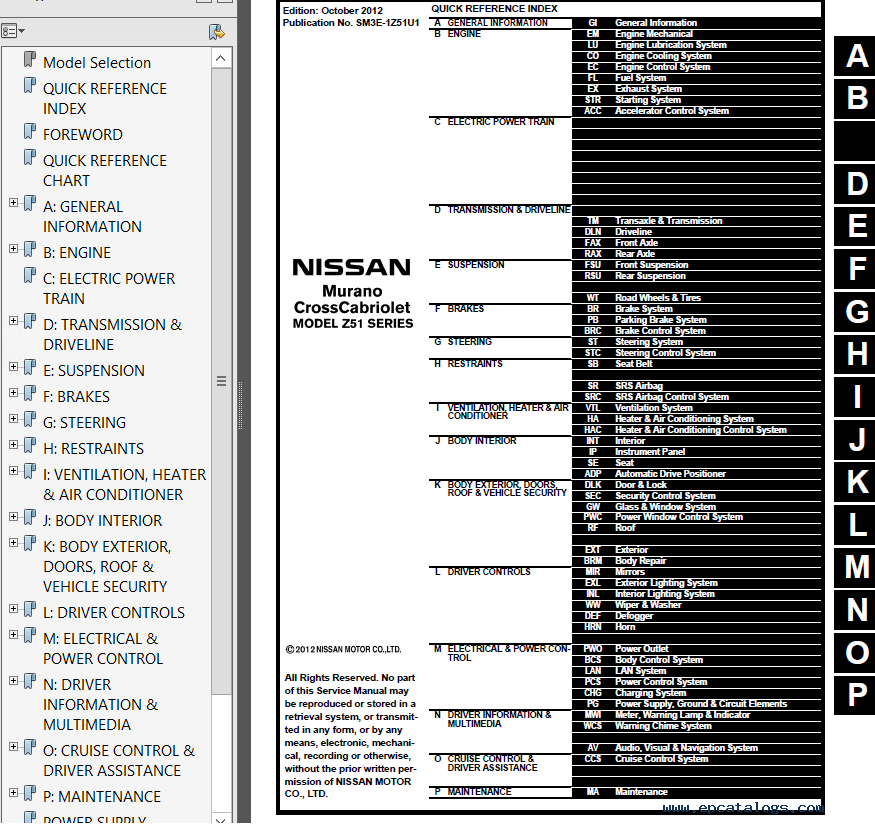Viewport: 875px width, 824px height.
Task: Select the D section tab on page edge
Action: click(x=855, y=184)
